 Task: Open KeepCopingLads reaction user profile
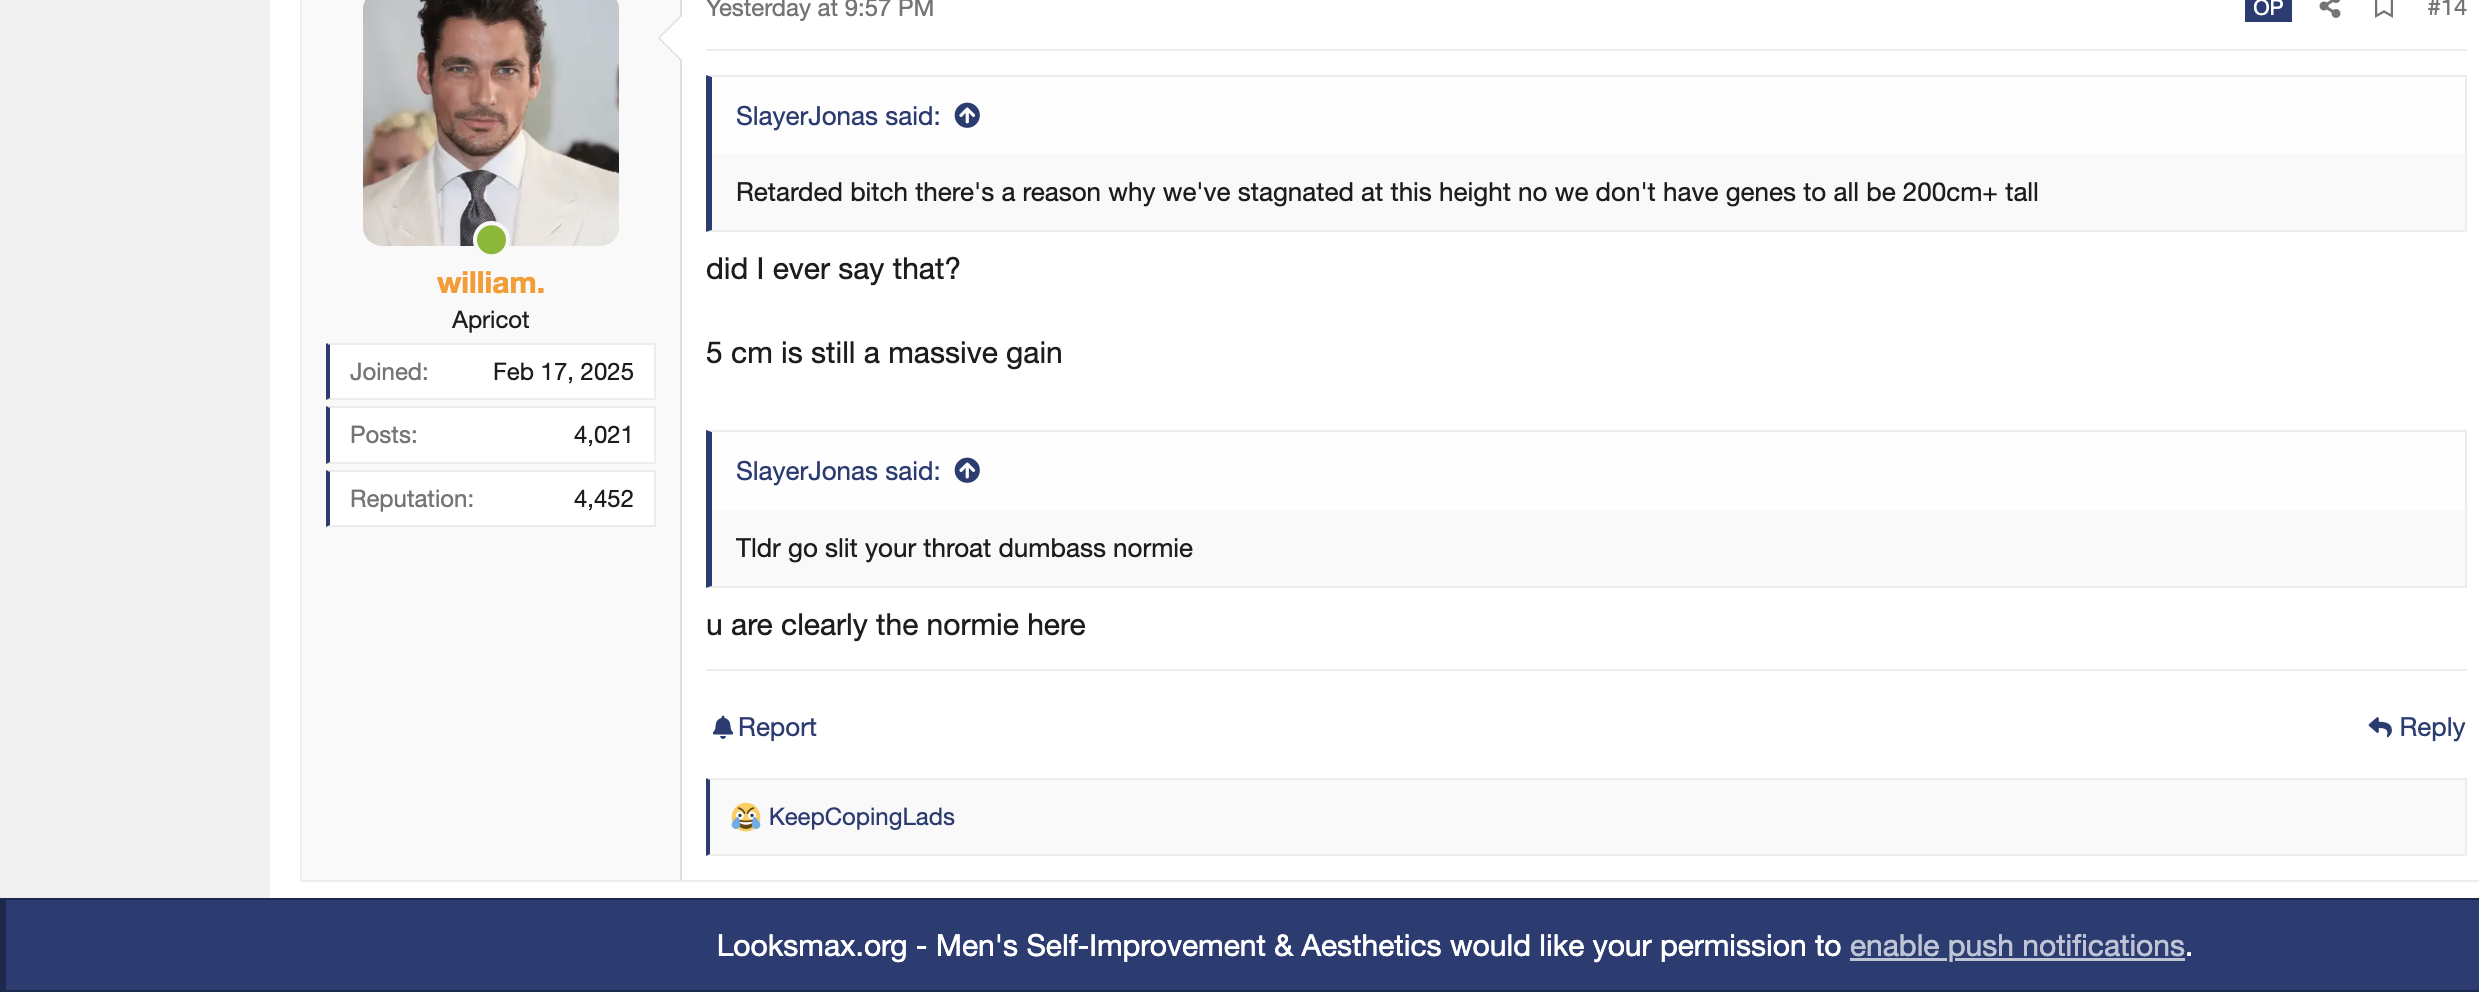[x=861, y=817]
